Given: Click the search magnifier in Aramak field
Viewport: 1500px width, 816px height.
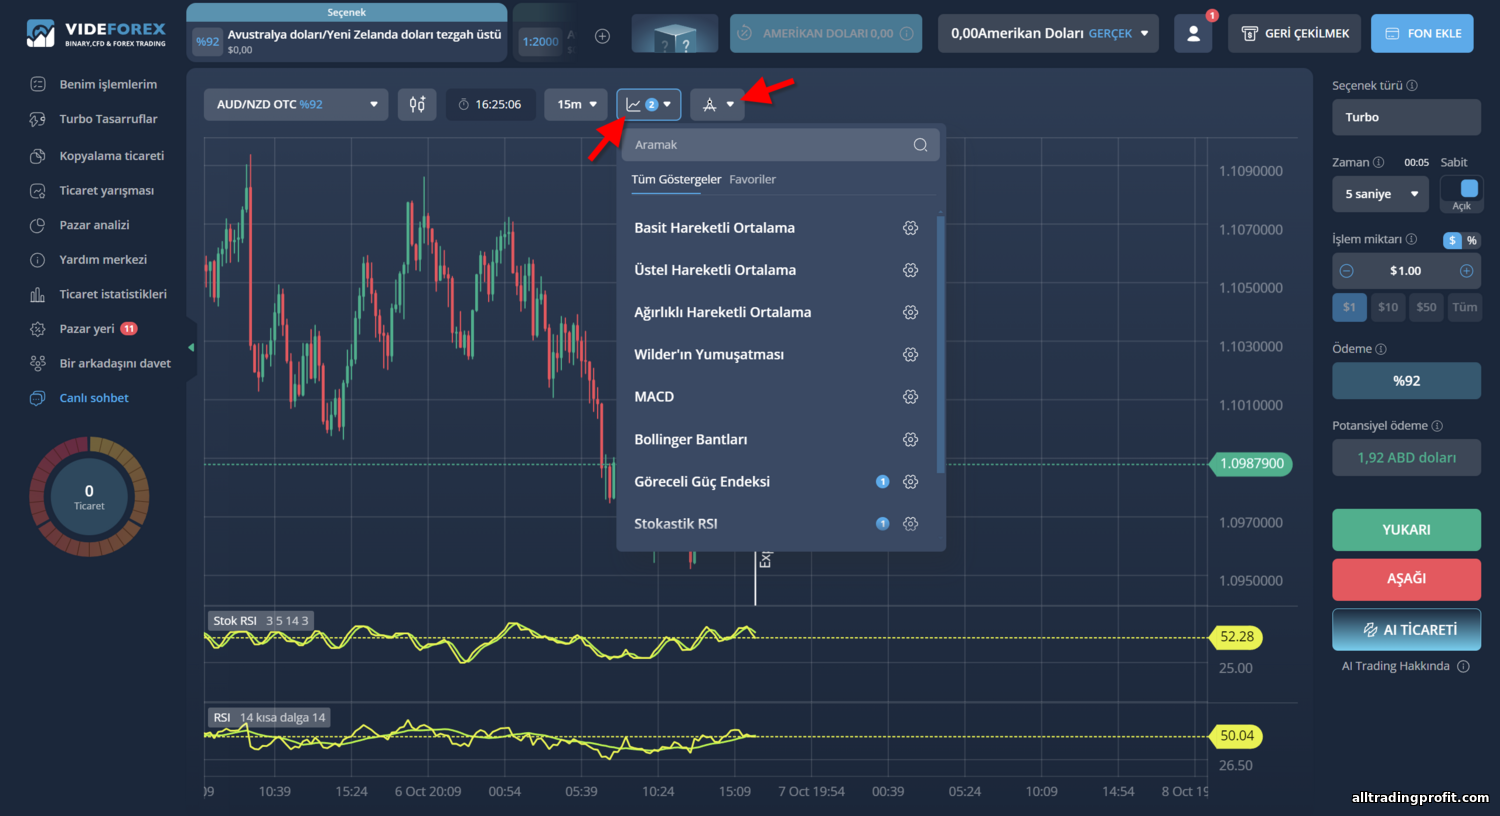Looking at the screenshot, I should [920, 145].
